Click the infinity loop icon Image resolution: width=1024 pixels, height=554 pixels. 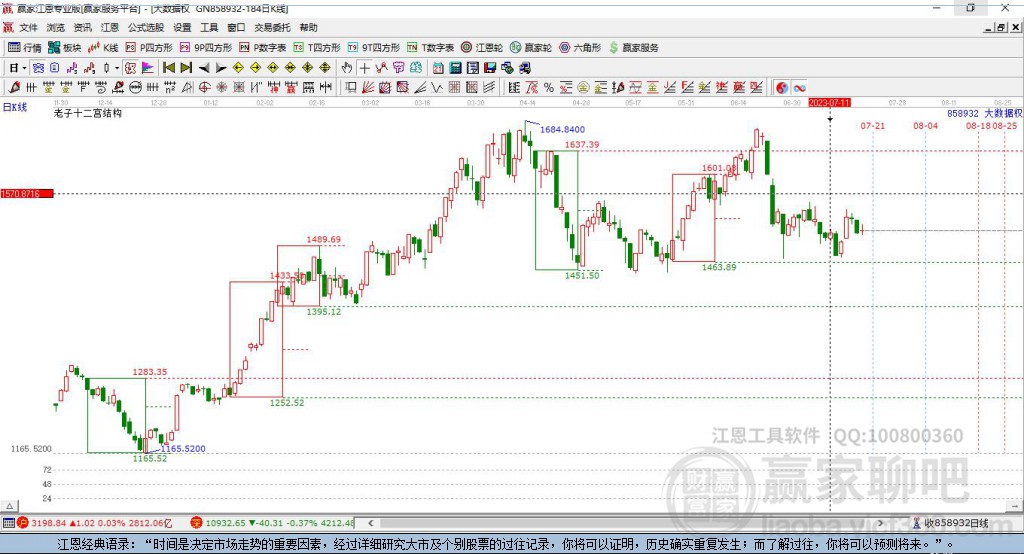pos(799,88)
